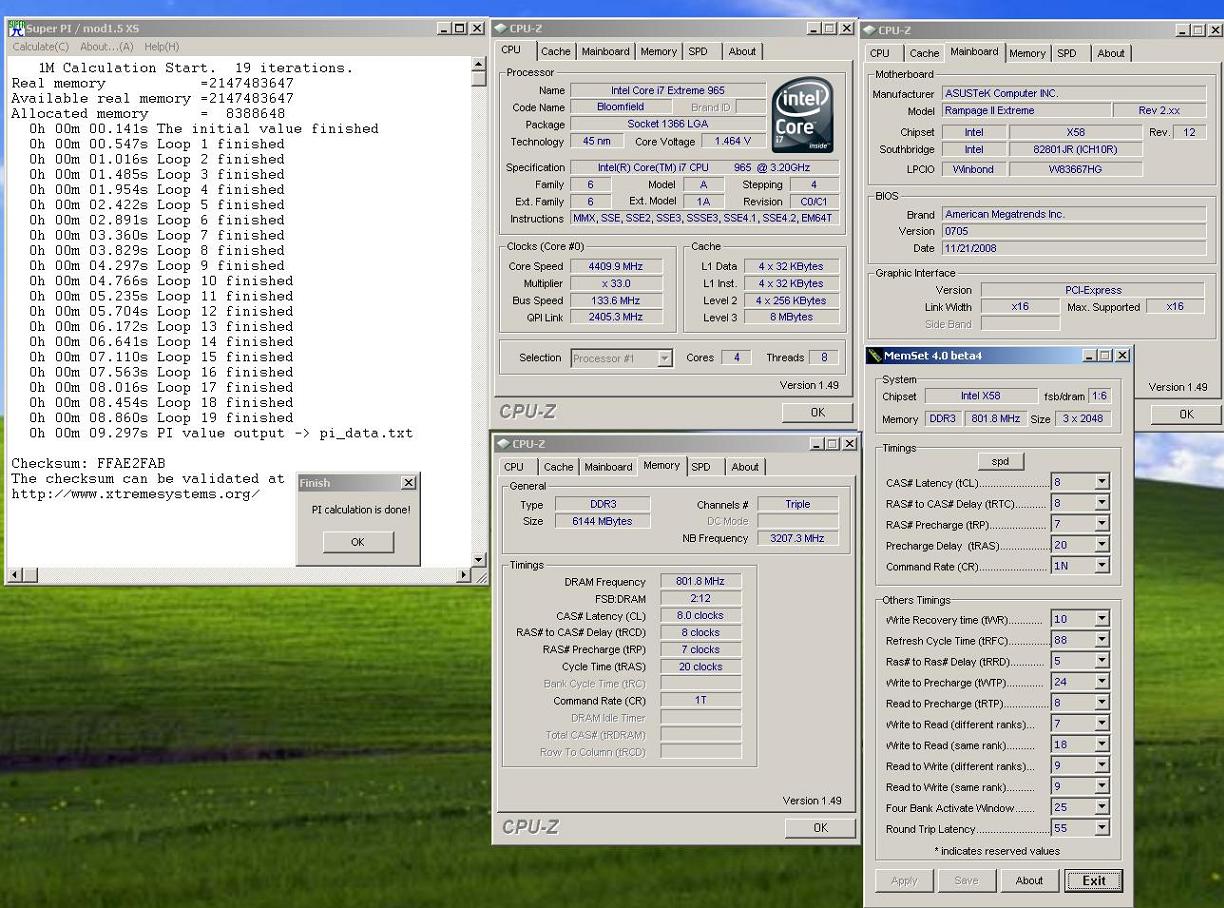Click the spd button in MemSet
Image resolution: width=1224 pixels, height=908 pixels.
[1000, 461]
